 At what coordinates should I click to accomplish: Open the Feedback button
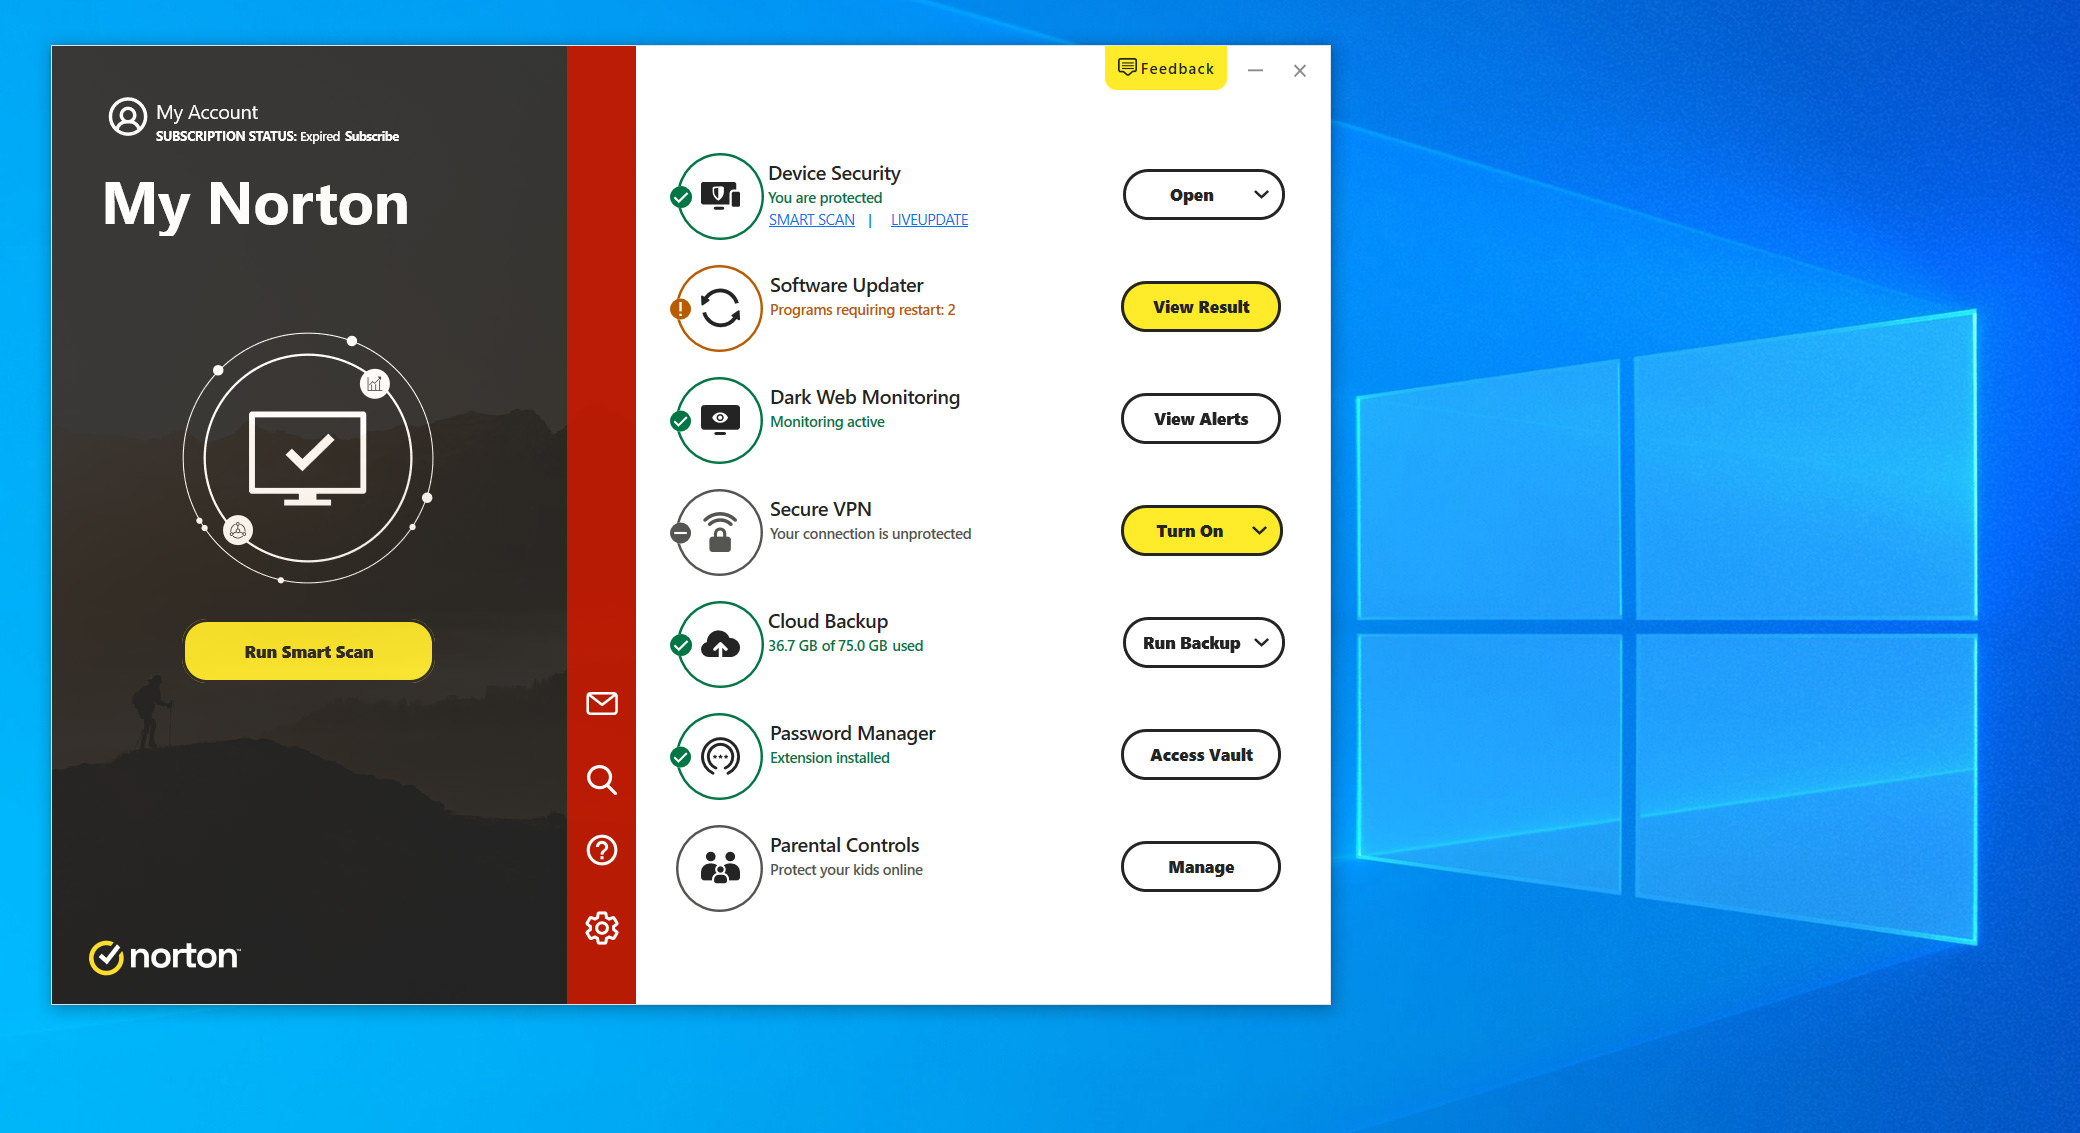pos(1166,68)
